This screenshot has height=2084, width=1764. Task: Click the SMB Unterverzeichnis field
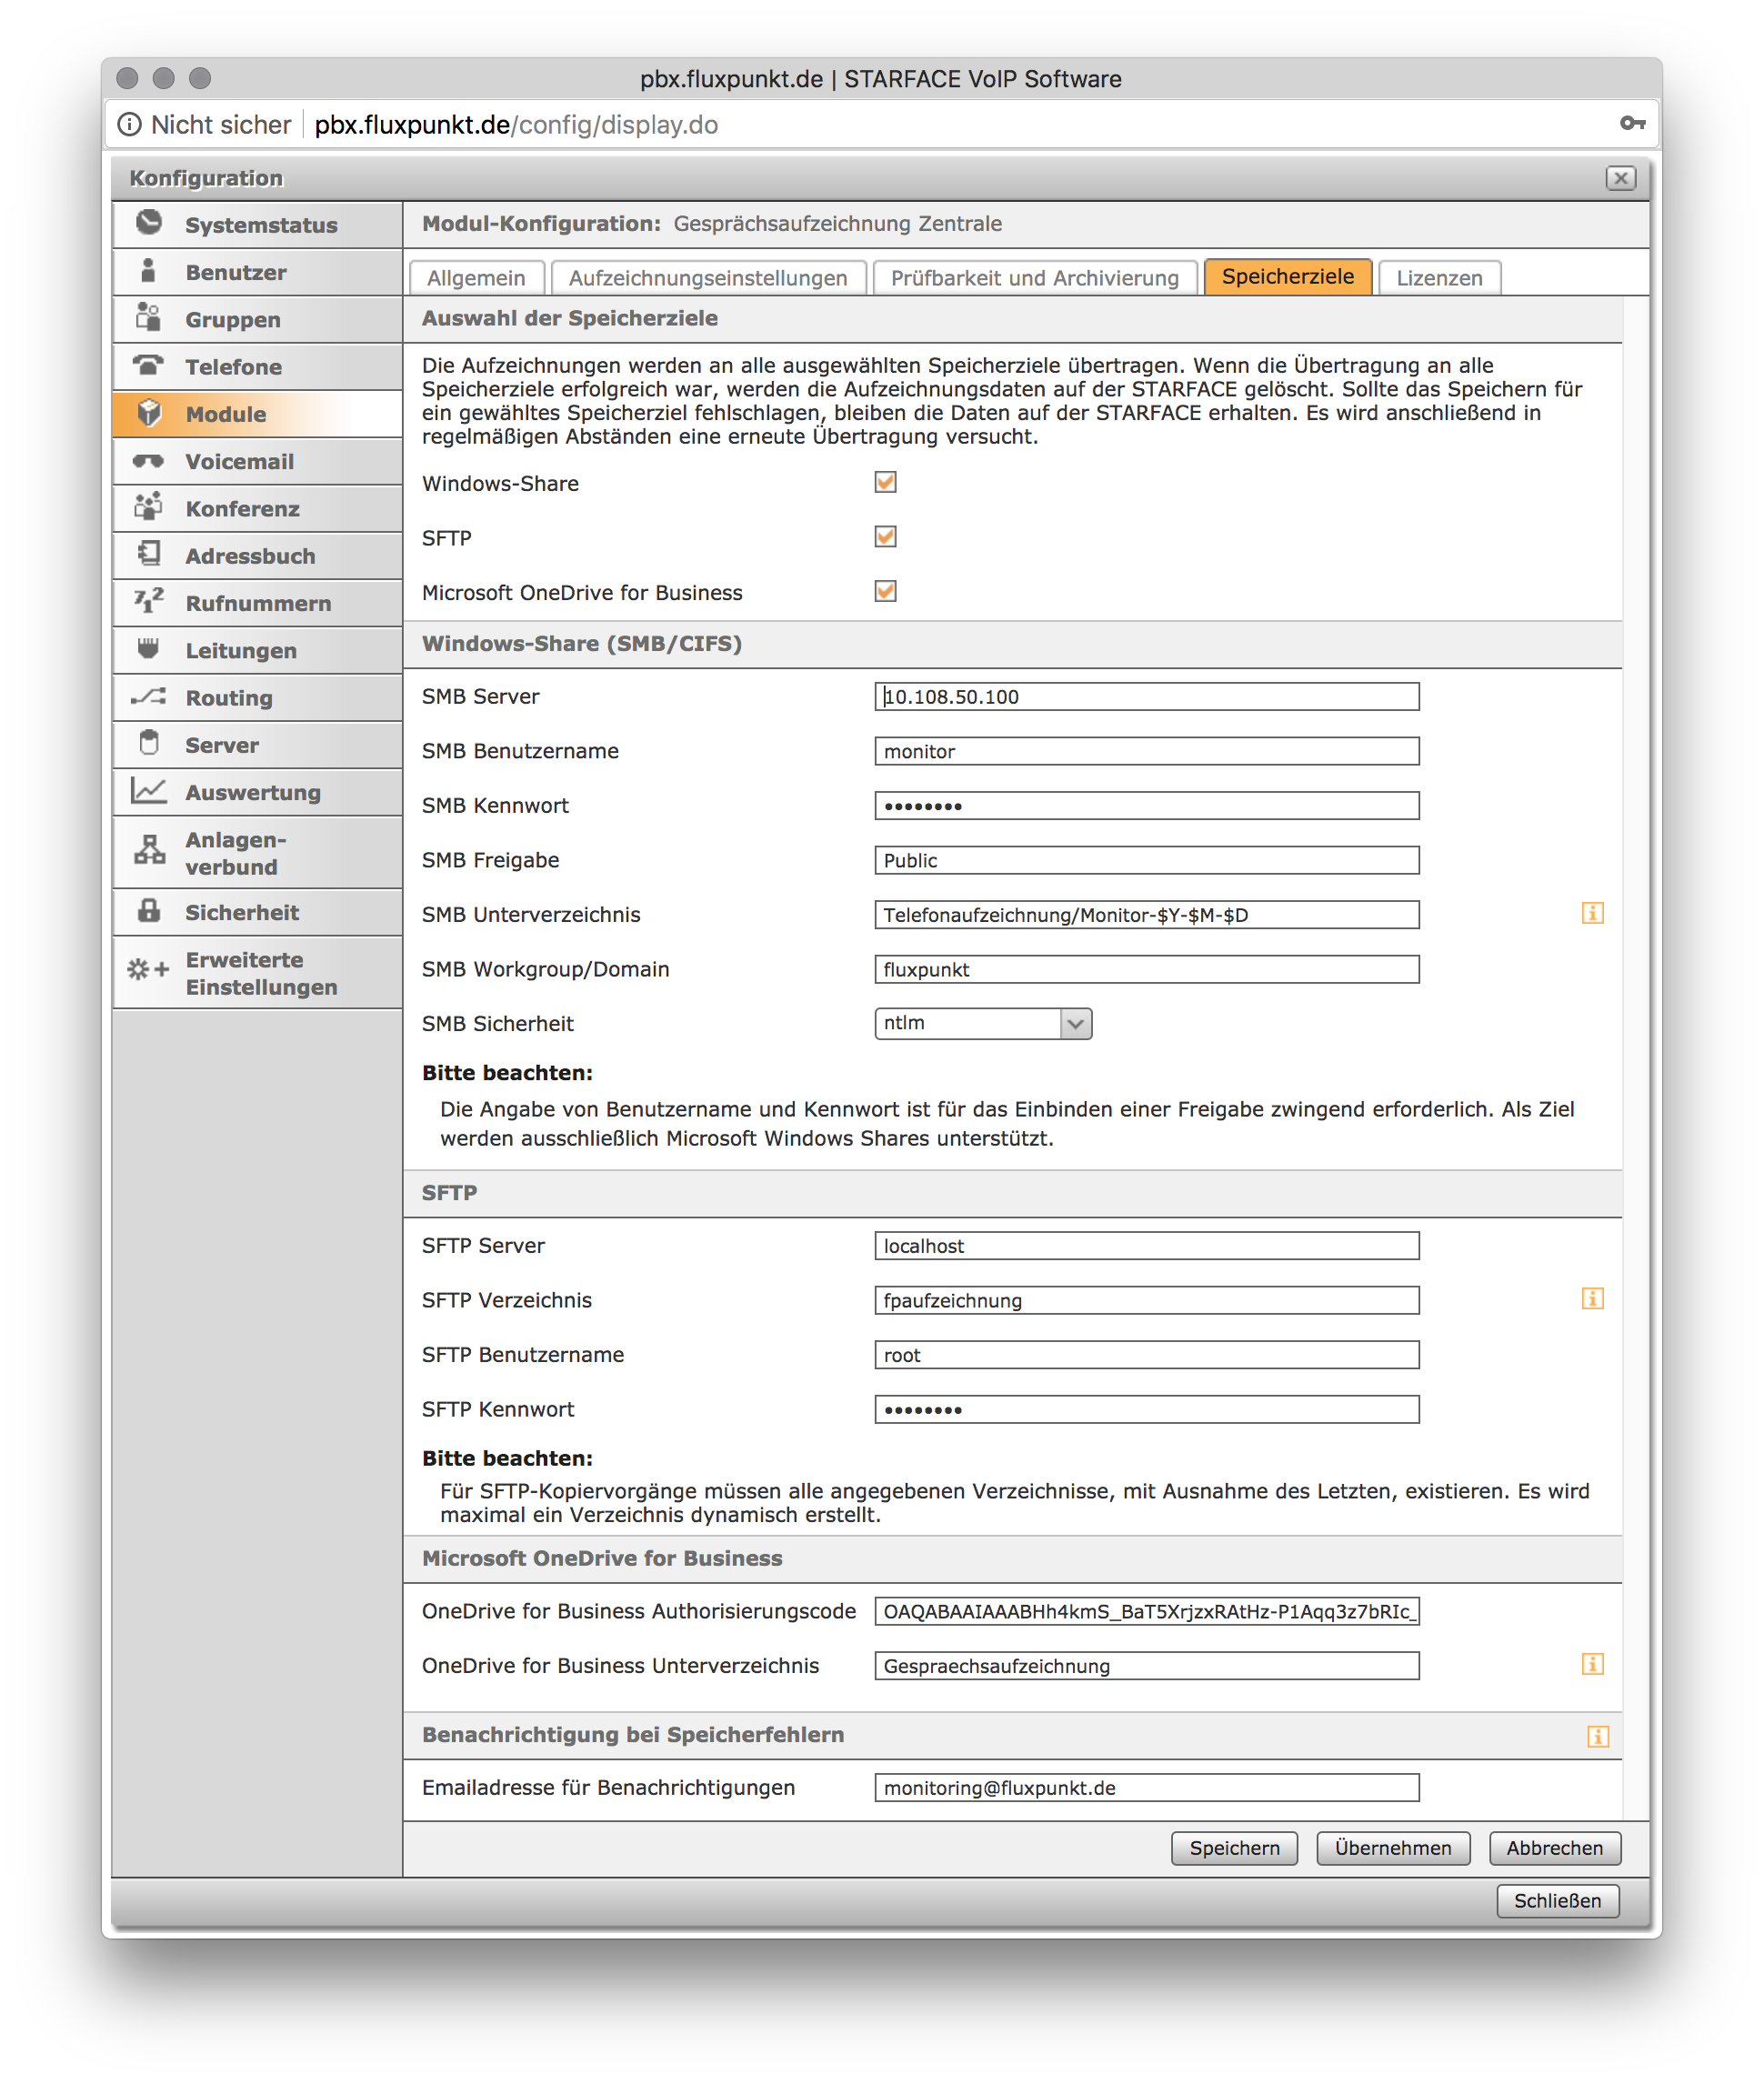click(1147, 915)
